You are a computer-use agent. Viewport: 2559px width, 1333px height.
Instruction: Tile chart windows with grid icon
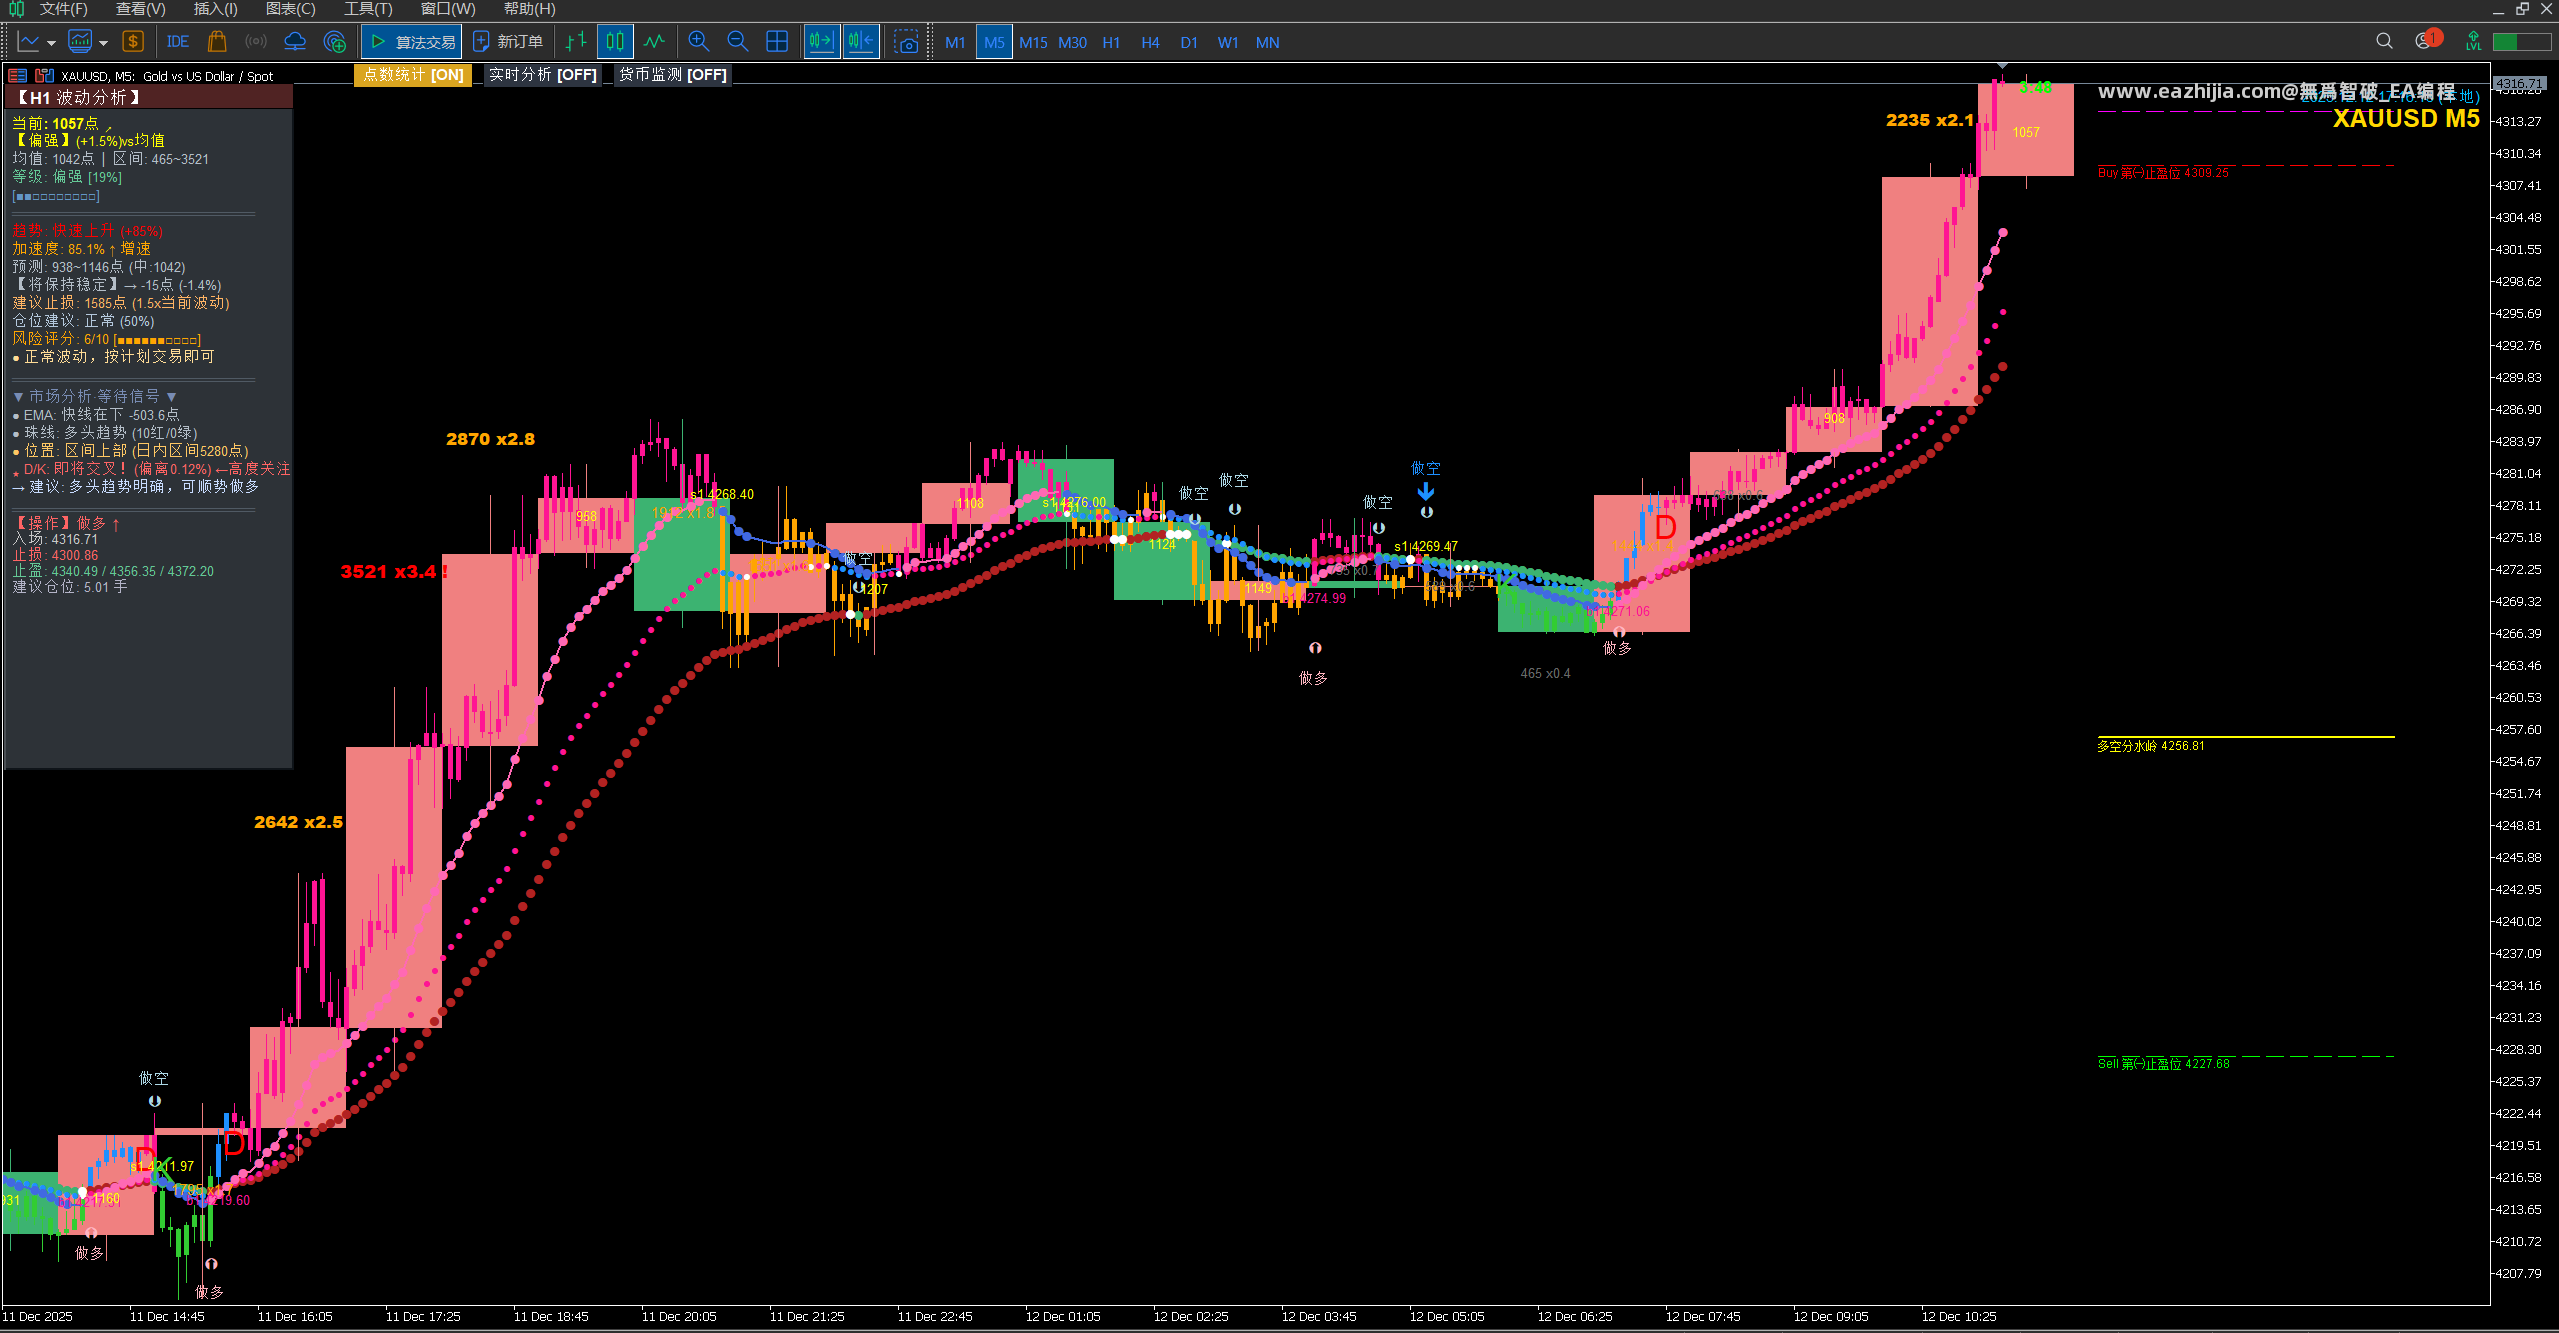point(777,42)
